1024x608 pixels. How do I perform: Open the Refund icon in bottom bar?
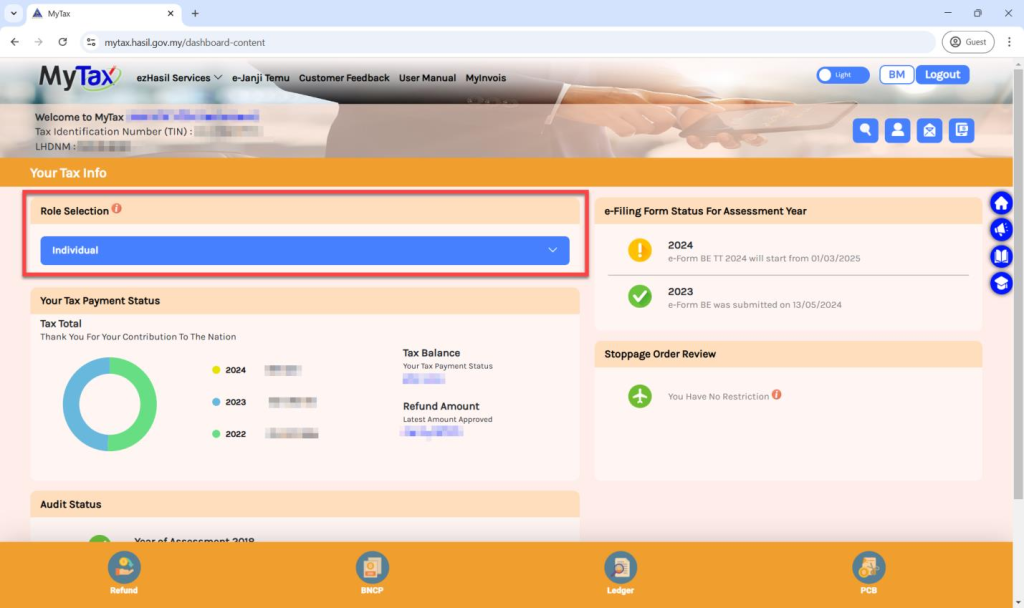click(124, 573)
